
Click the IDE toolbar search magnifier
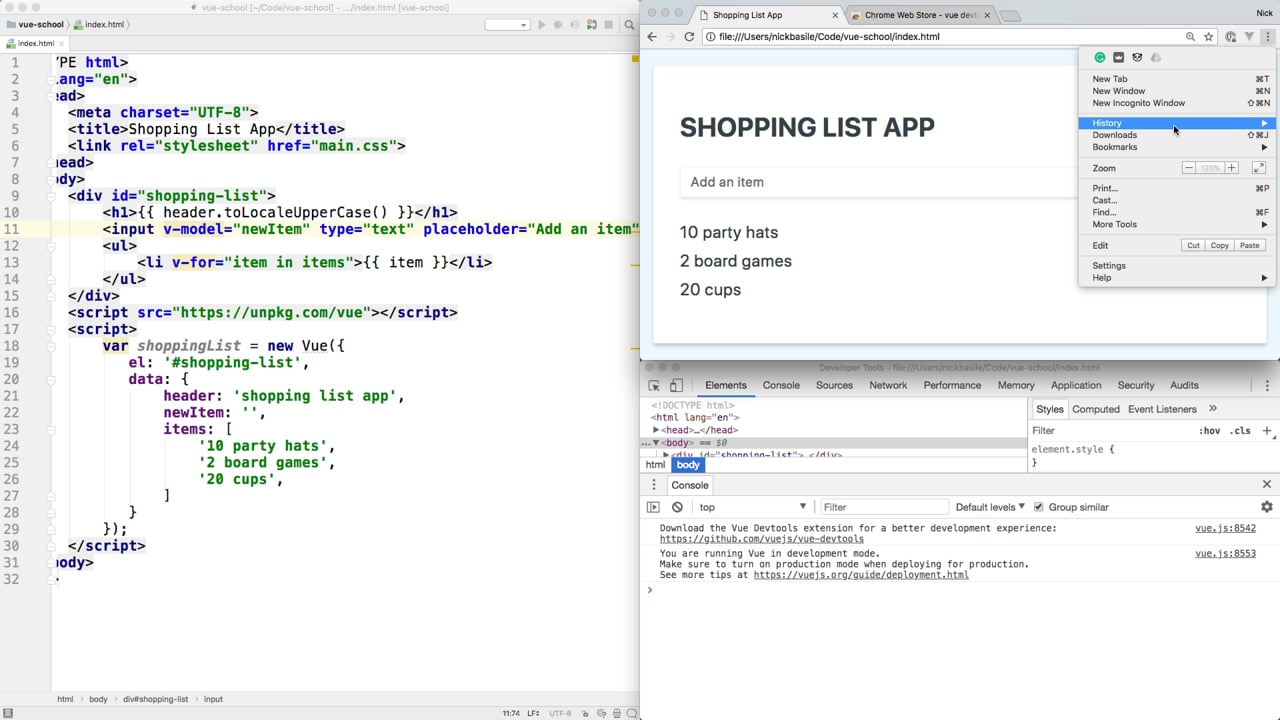[627, 25]
